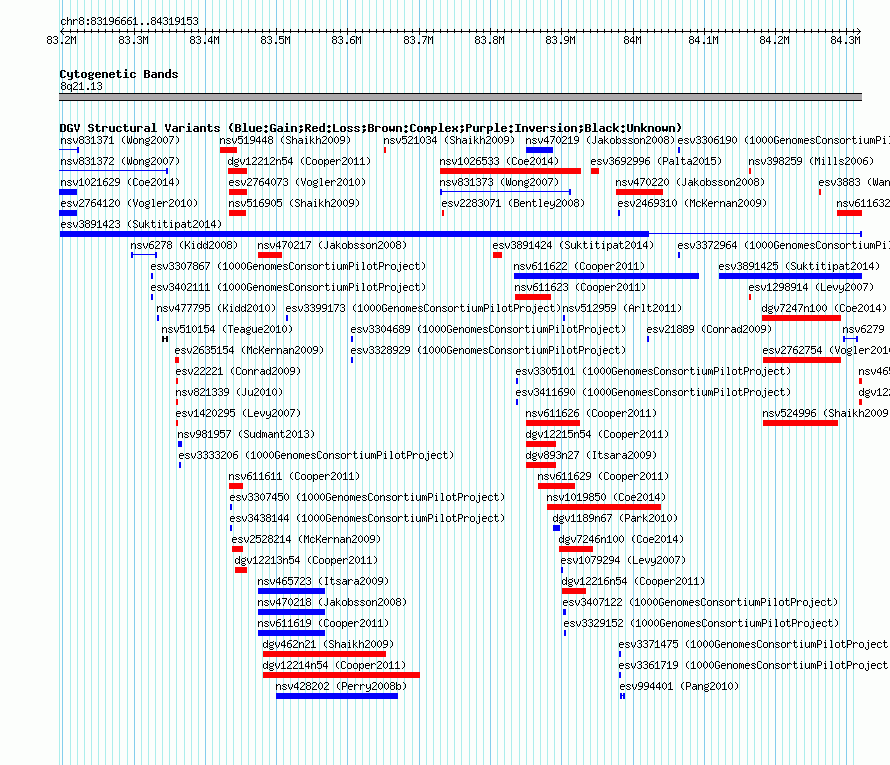Click the red dgv12214n54 loss bar

coord(341,675)
